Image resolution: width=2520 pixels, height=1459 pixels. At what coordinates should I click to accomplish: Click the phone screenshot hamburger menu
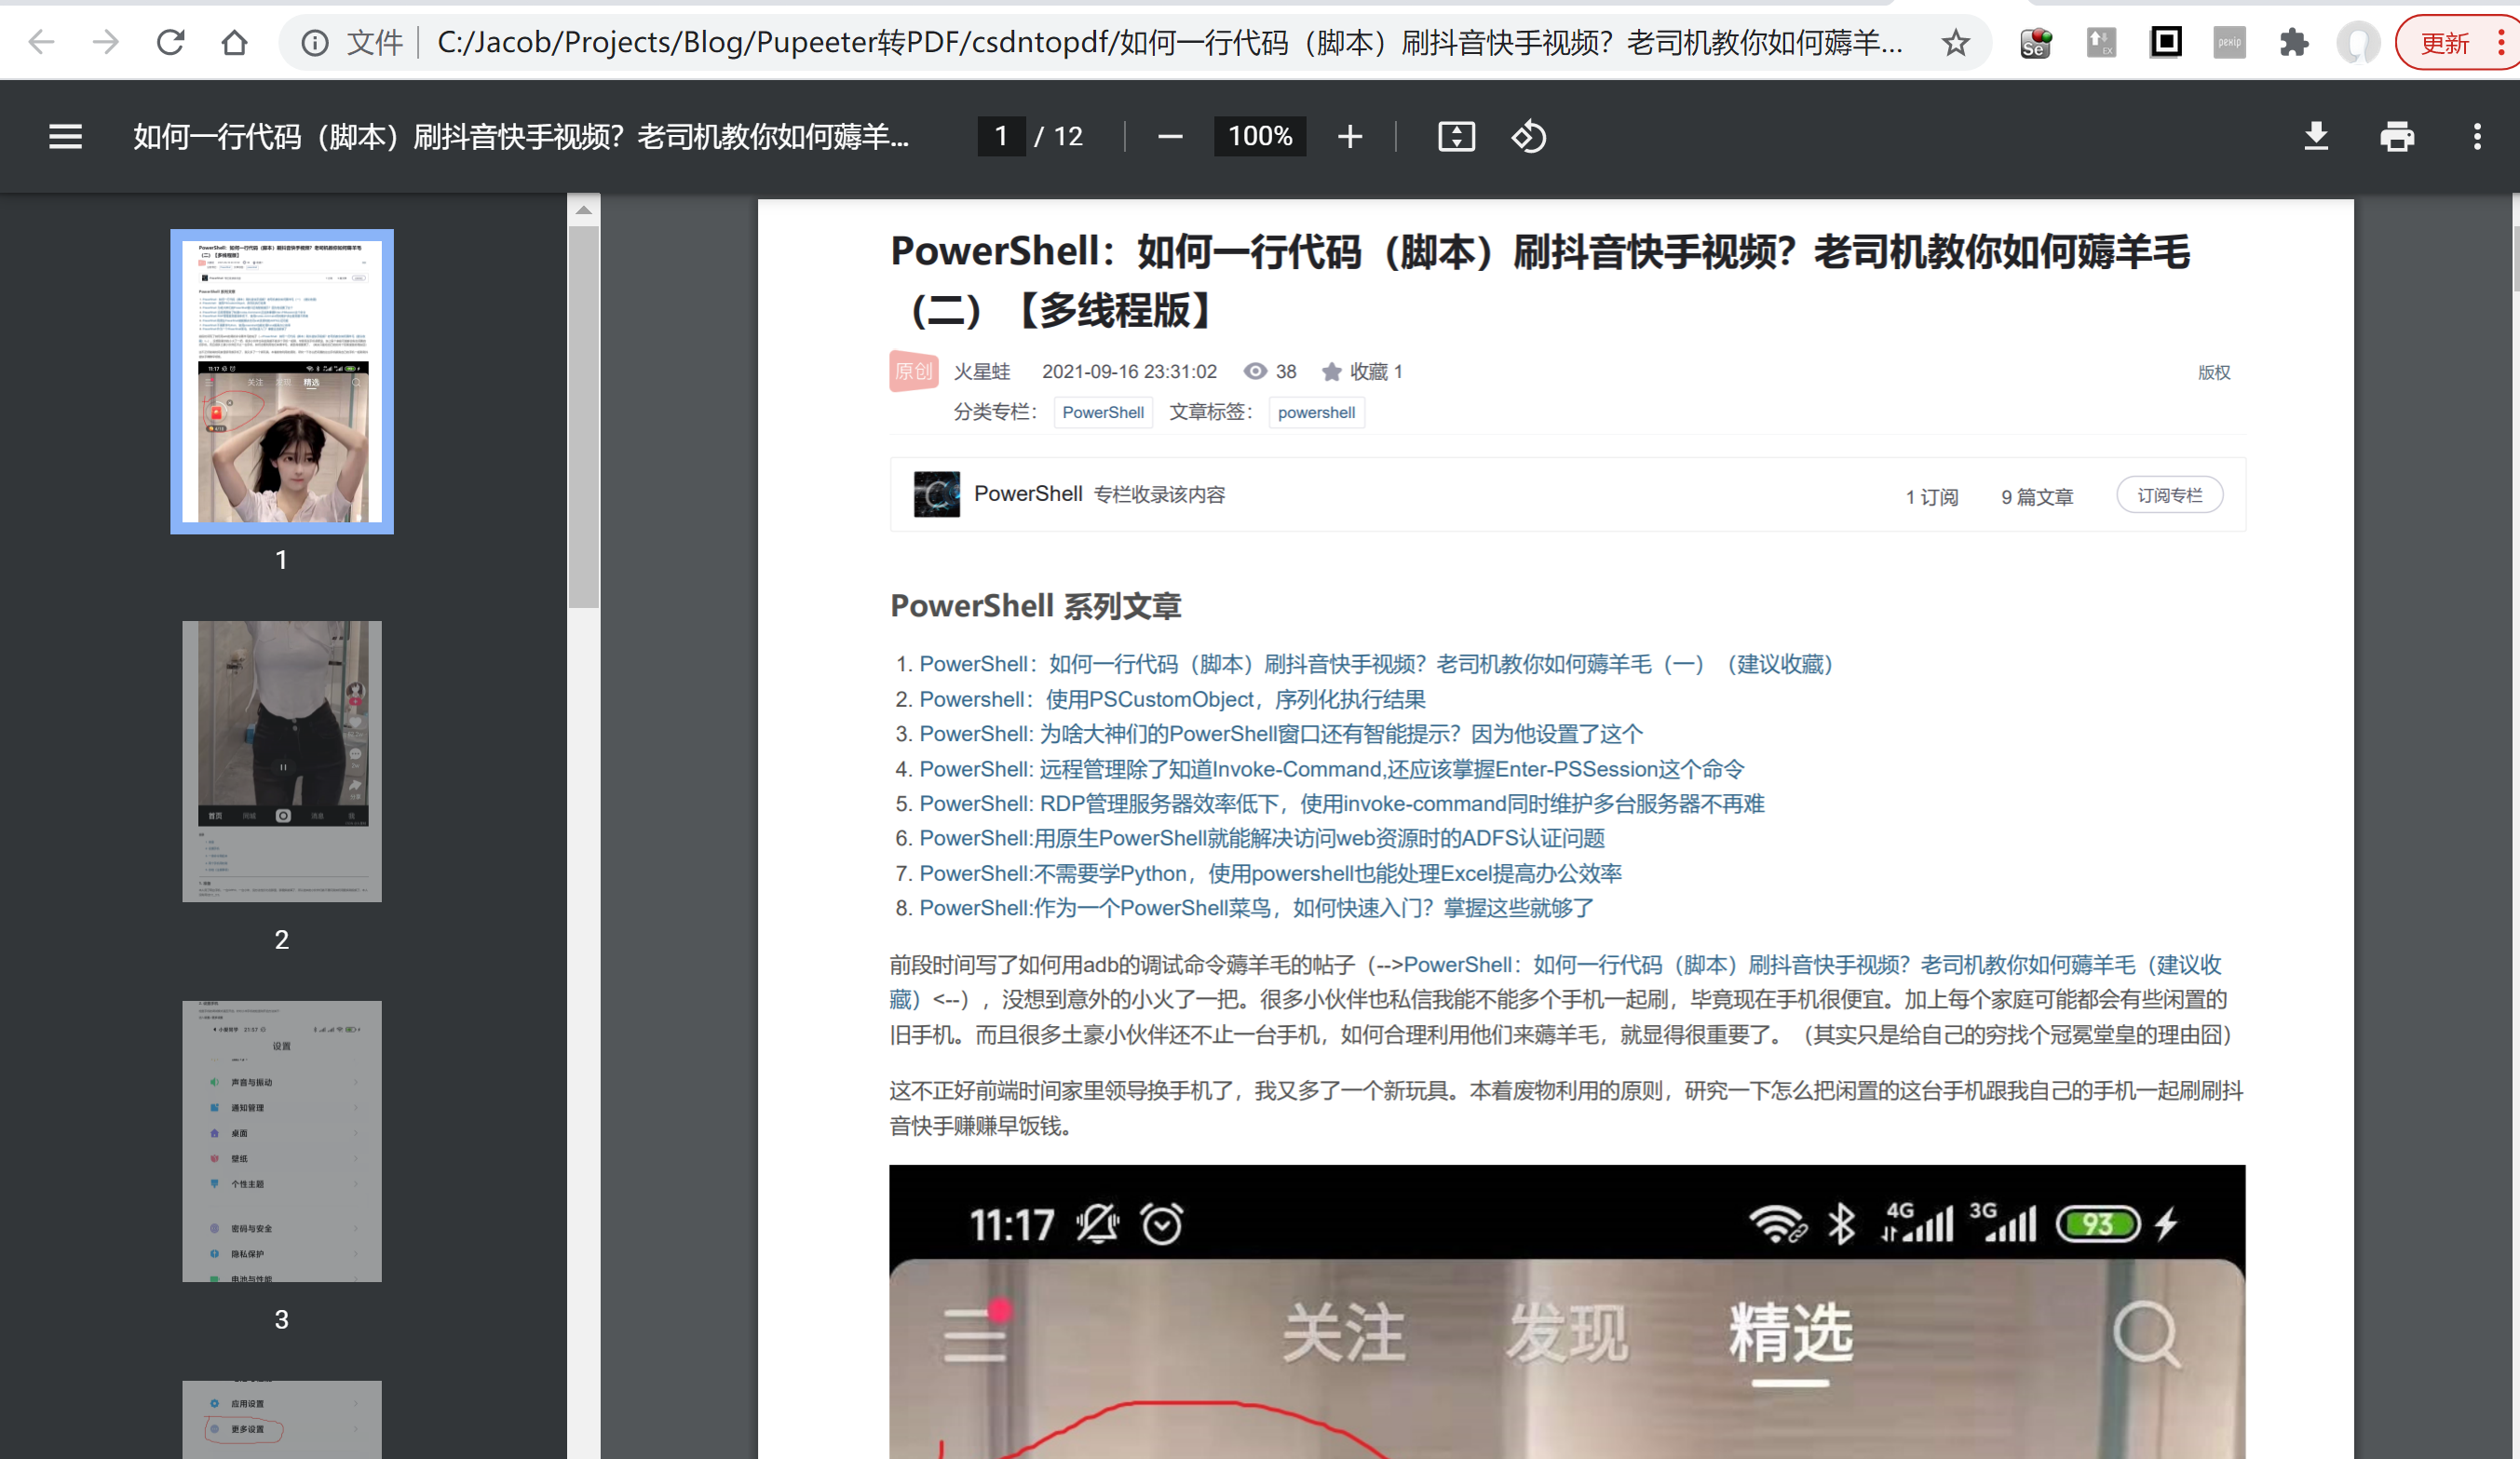pyautogui.click(x=976, y=1333)
